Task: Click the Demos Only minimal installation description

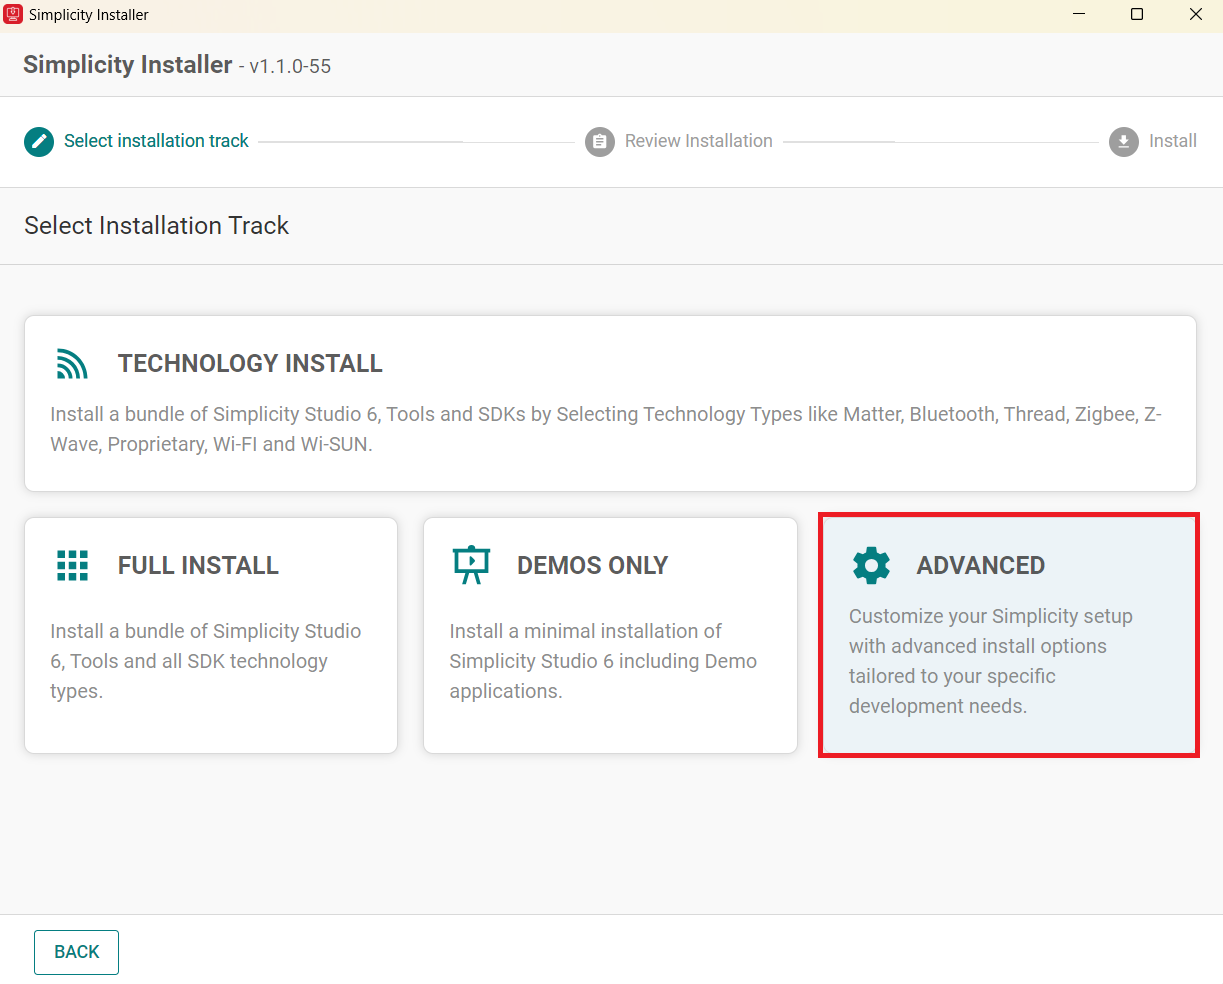Action: pos(602,661)
